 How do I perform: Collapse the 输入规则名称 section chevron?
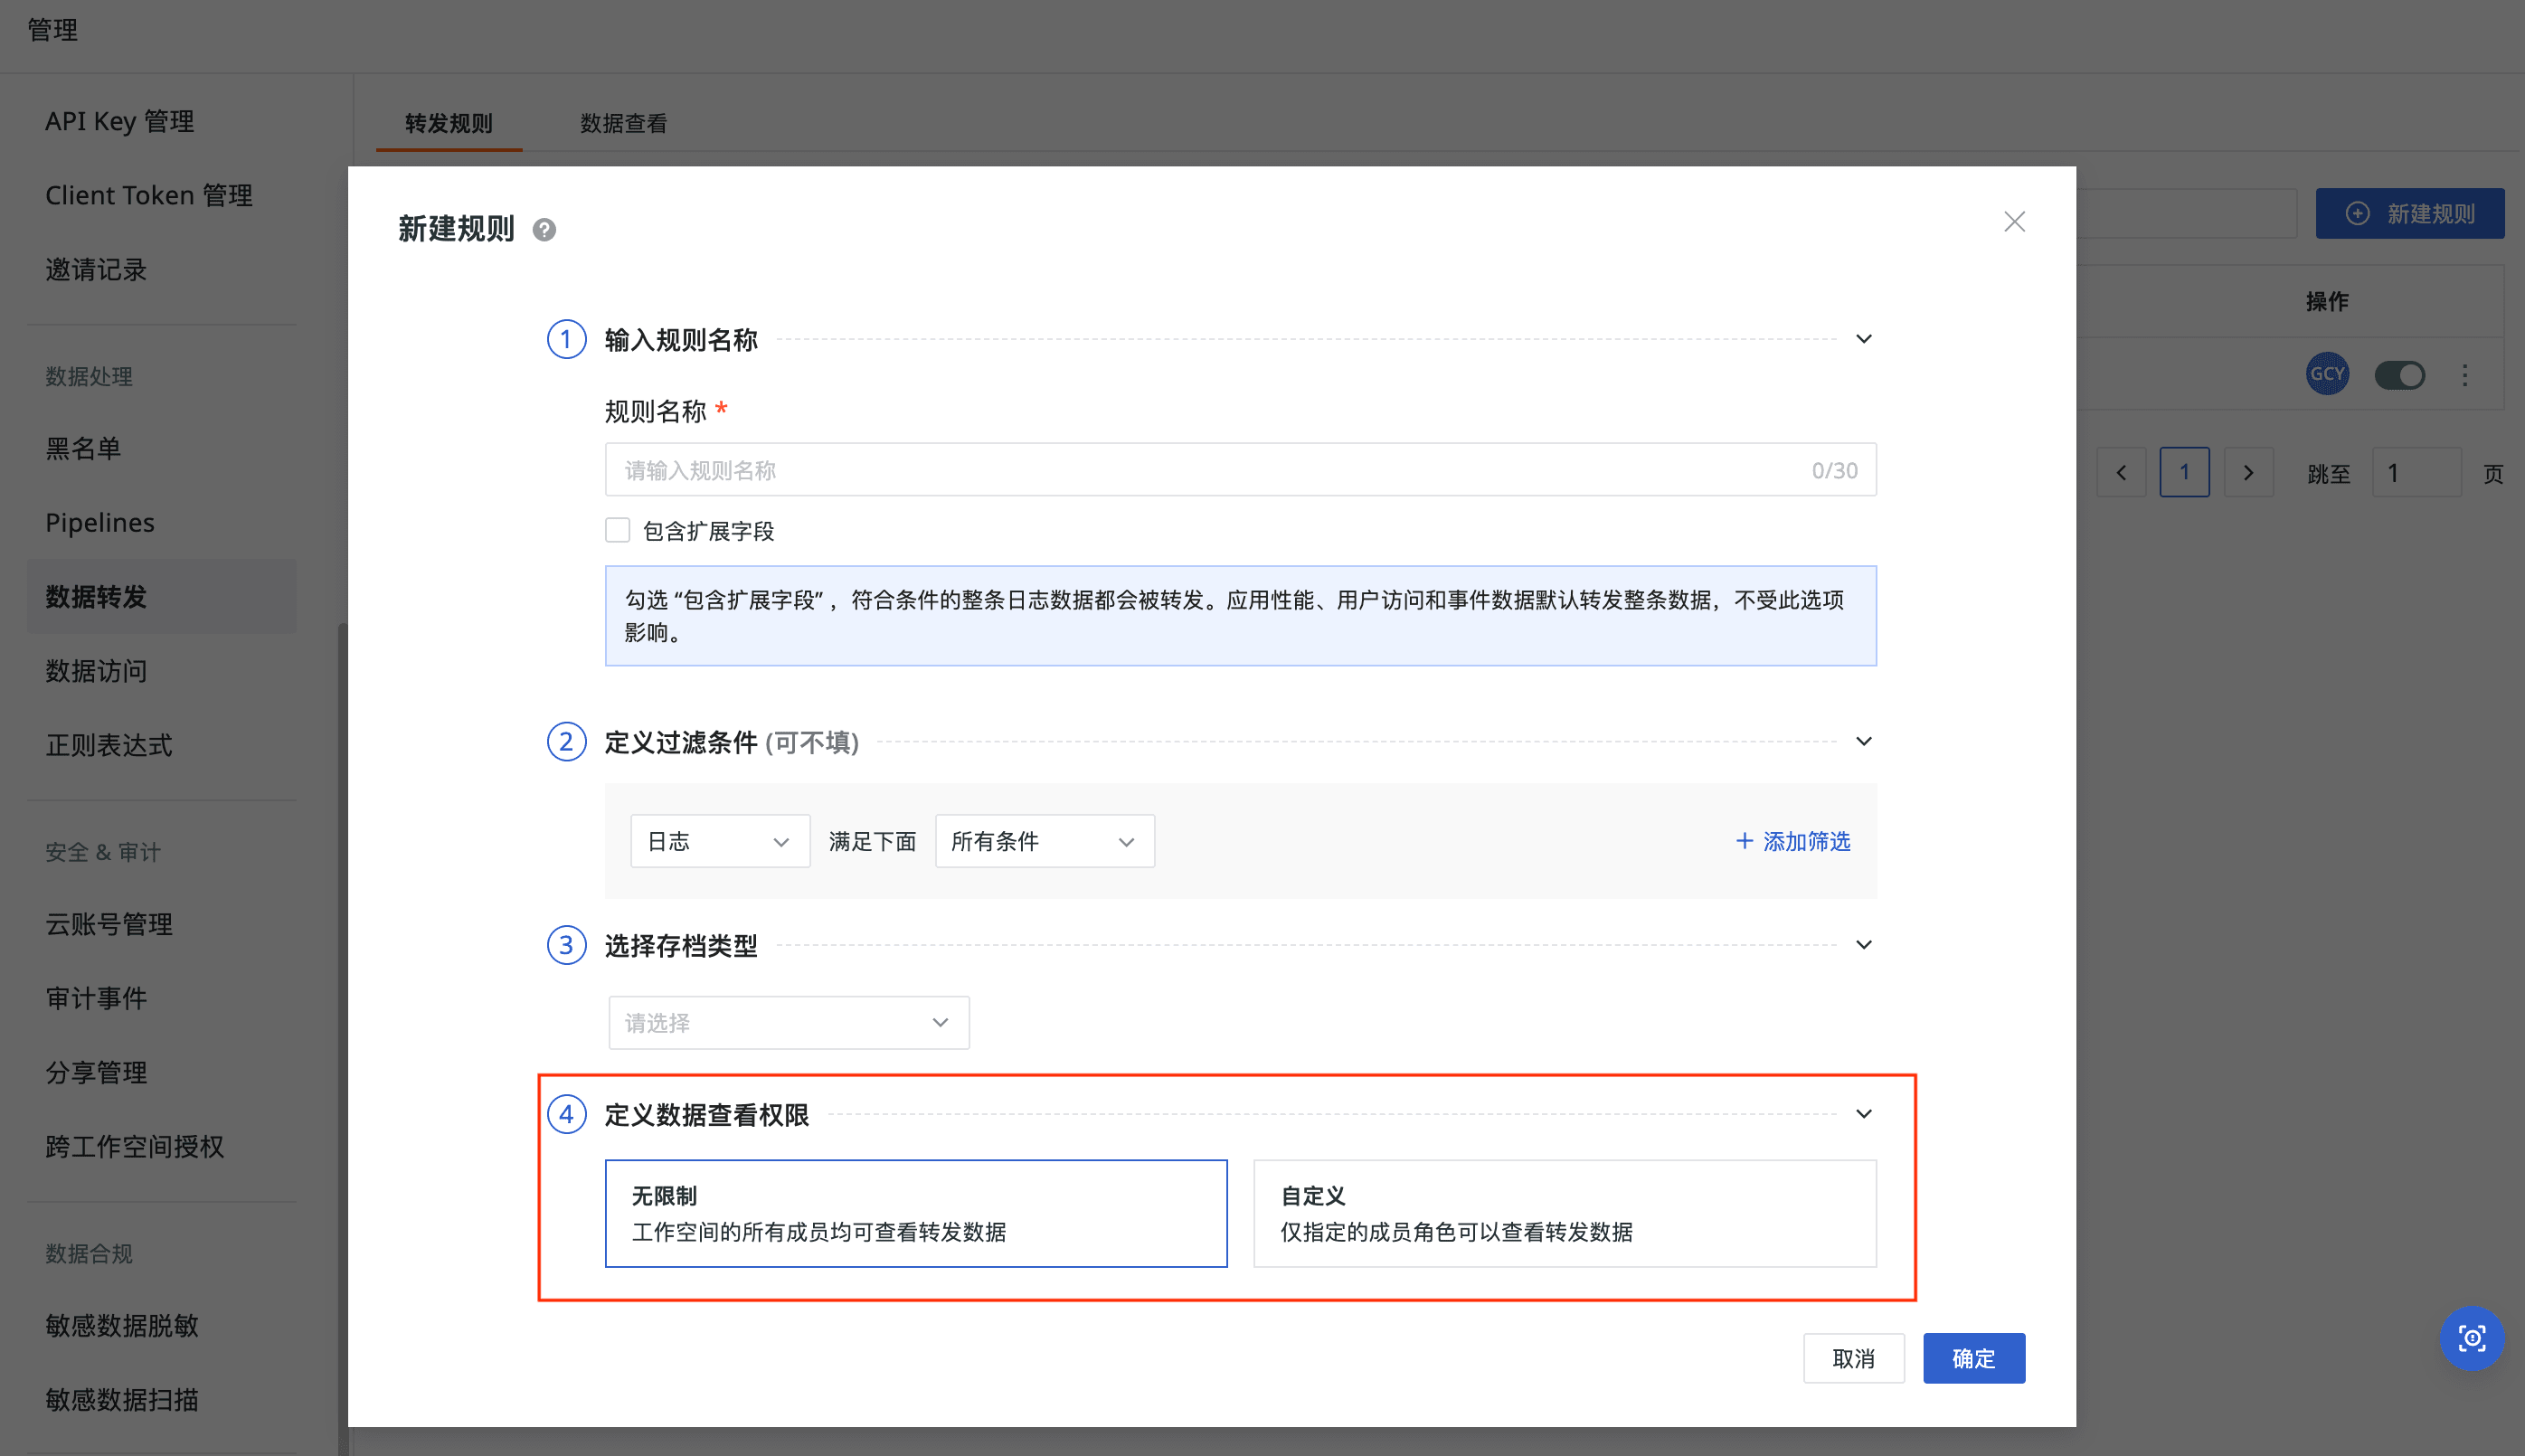click(x=1864, y=339)
